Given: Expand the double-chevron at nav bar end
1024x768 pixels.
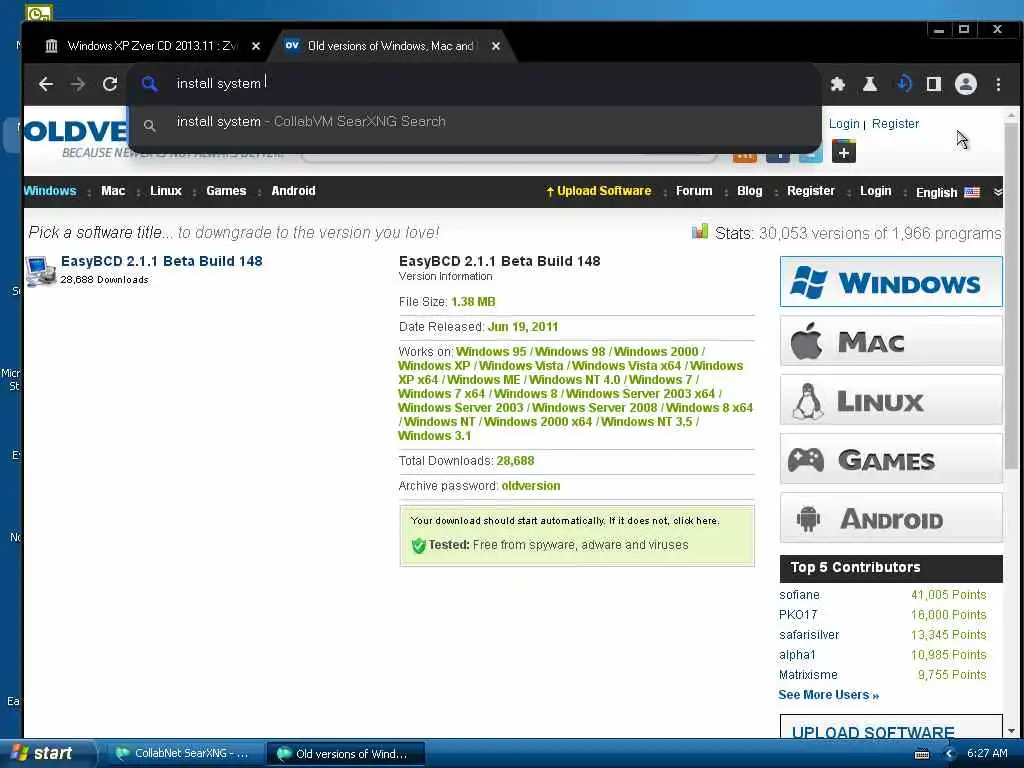Looking at the screenshot, I should click(997, 192).
